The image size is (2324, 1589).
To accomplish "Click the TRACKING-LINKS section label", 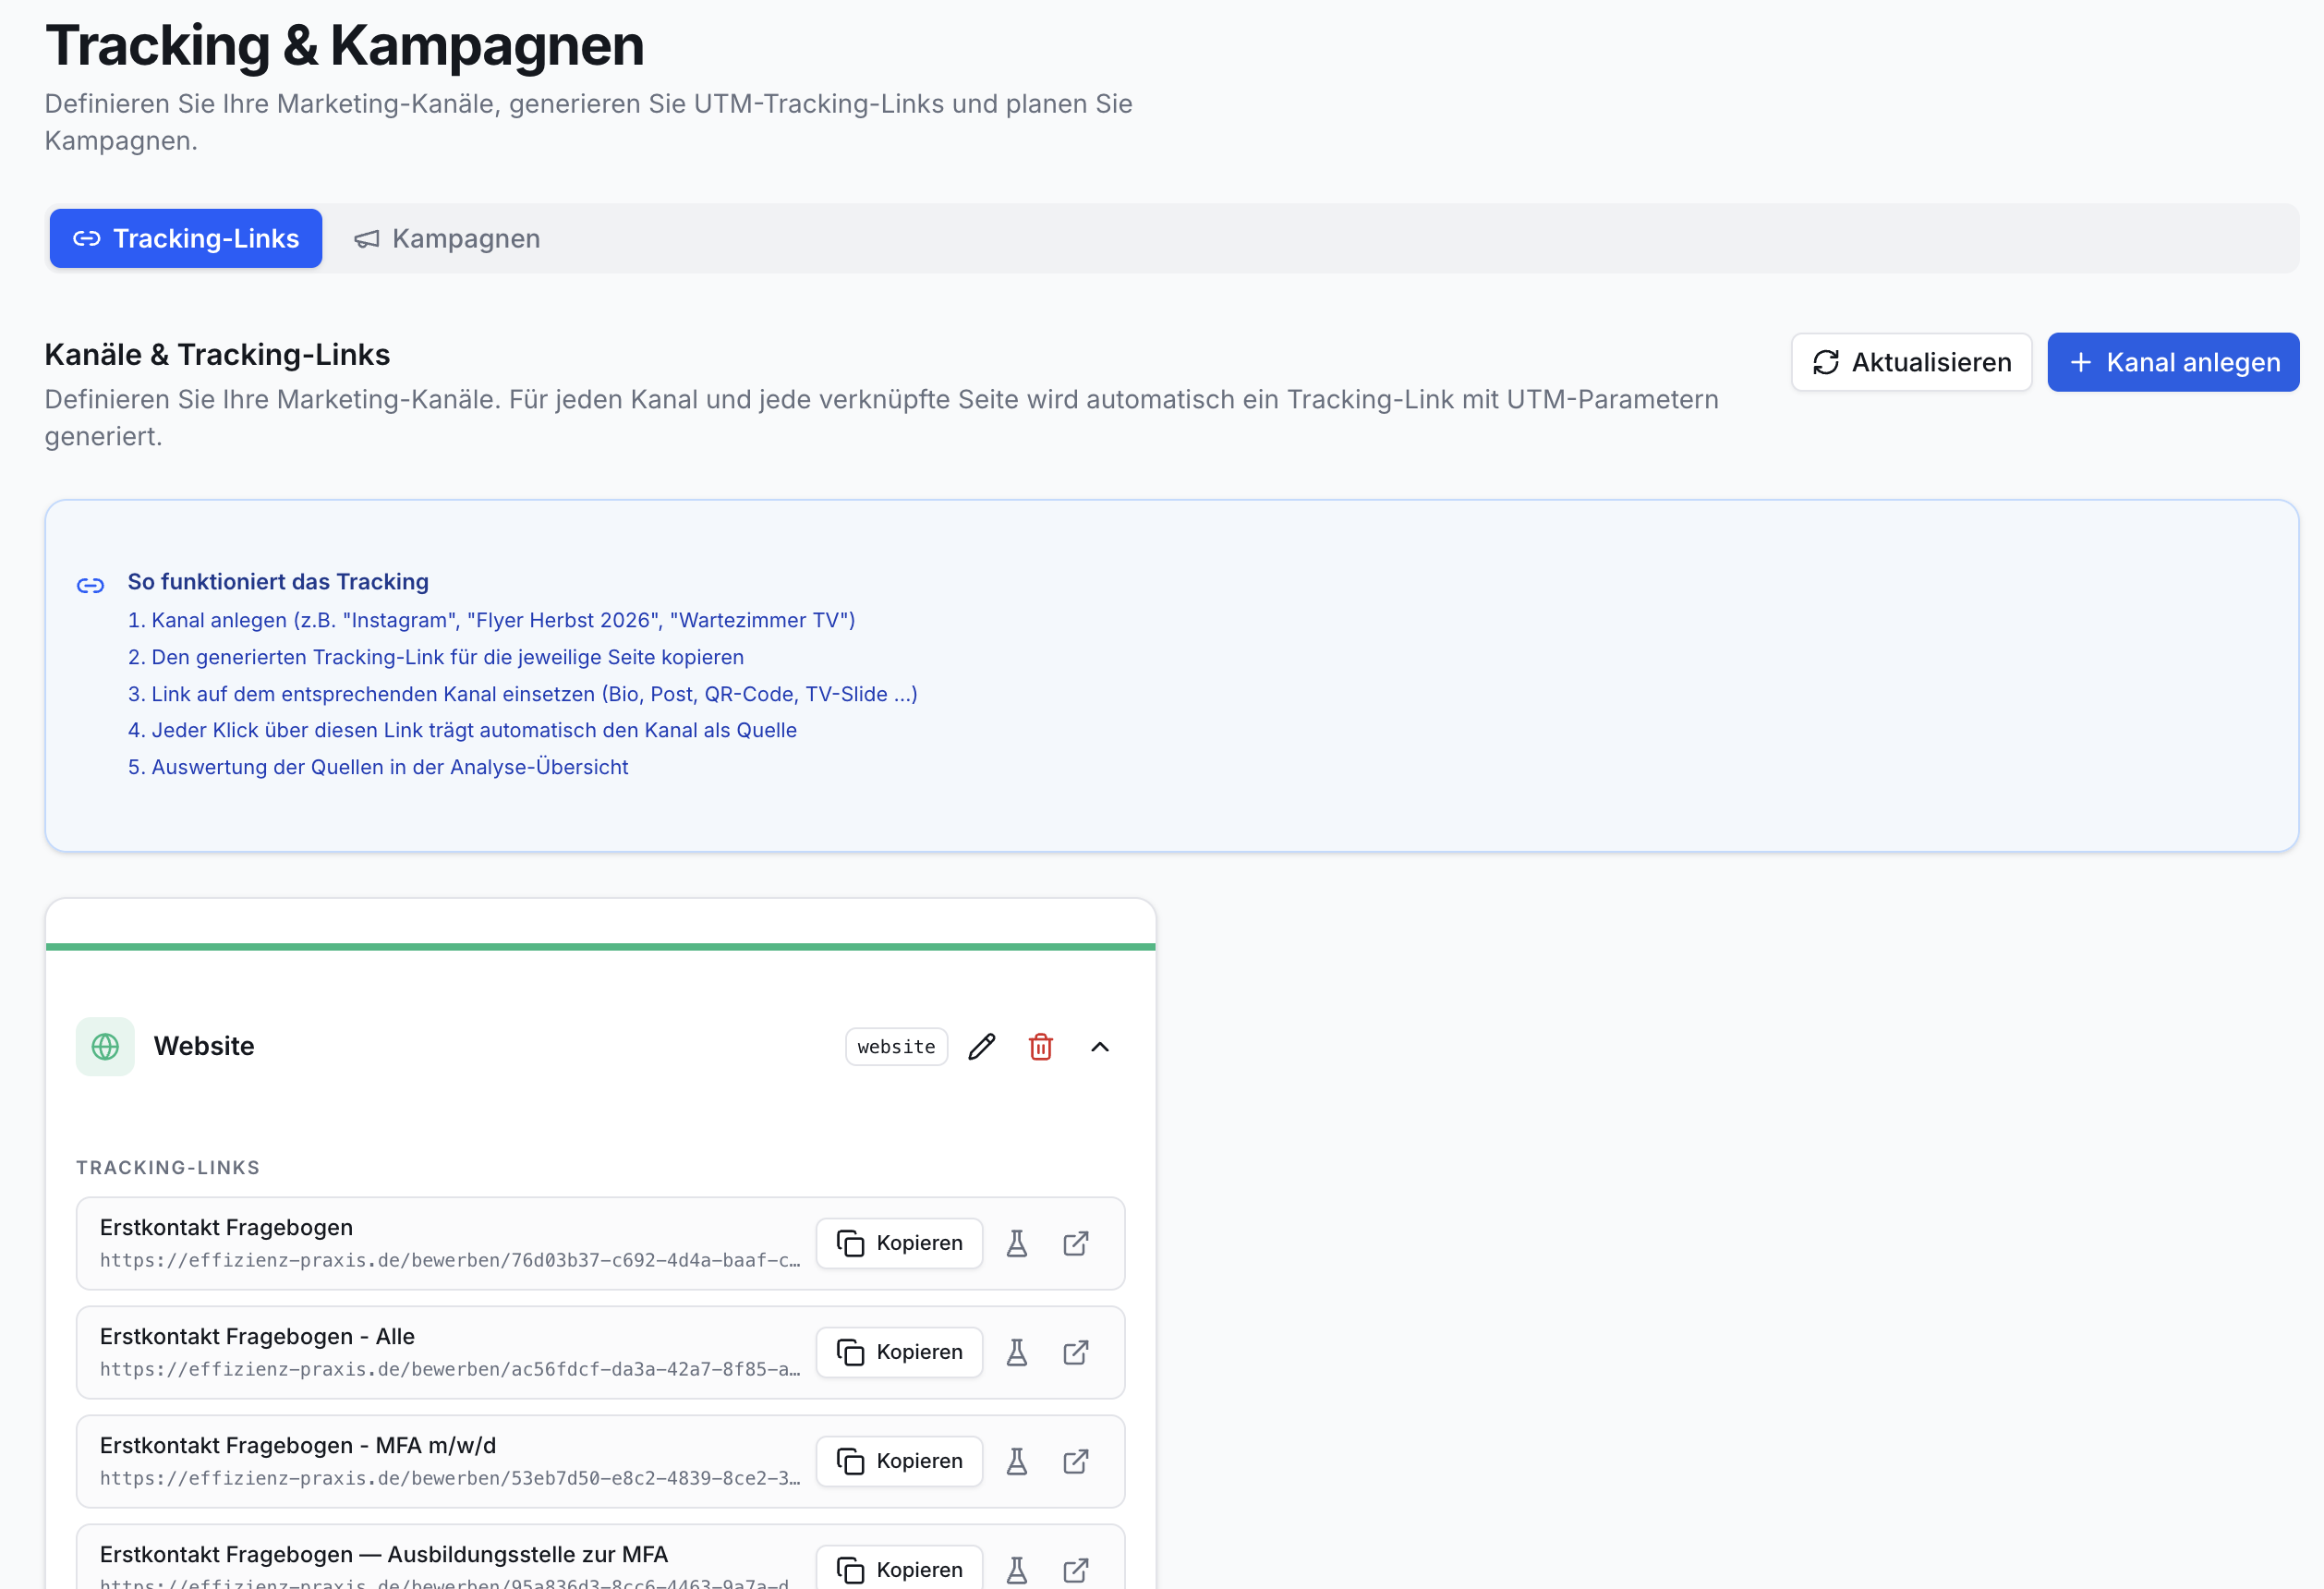I will coord(168,1167).
